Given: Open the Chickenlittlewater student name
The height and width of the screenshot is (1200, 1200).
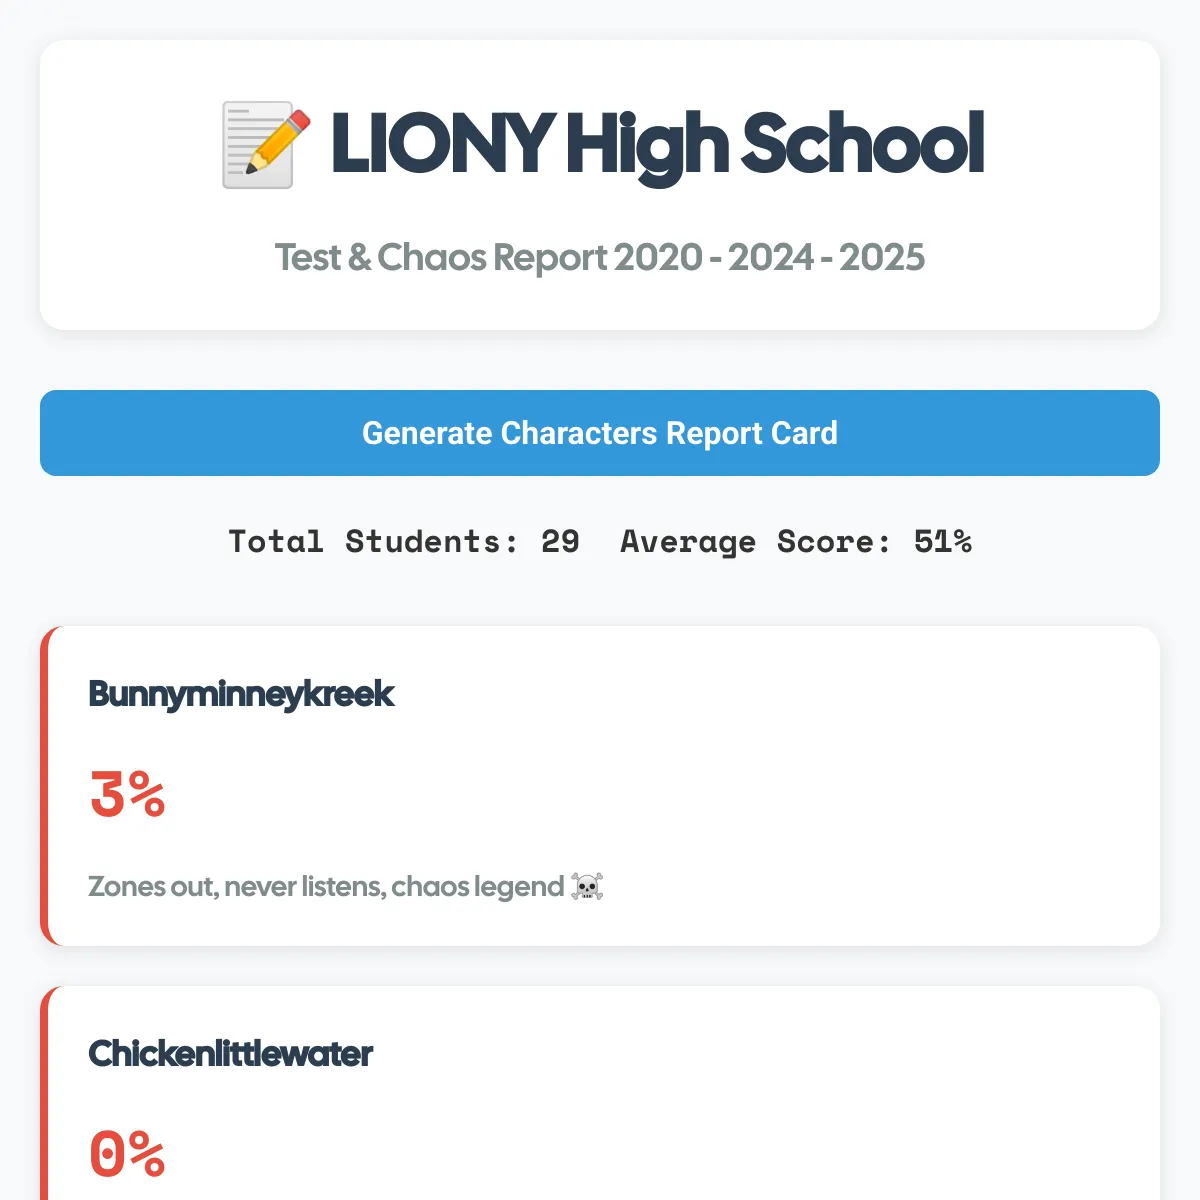Looking at the screenshot, I should click(x=230, y=1054).
